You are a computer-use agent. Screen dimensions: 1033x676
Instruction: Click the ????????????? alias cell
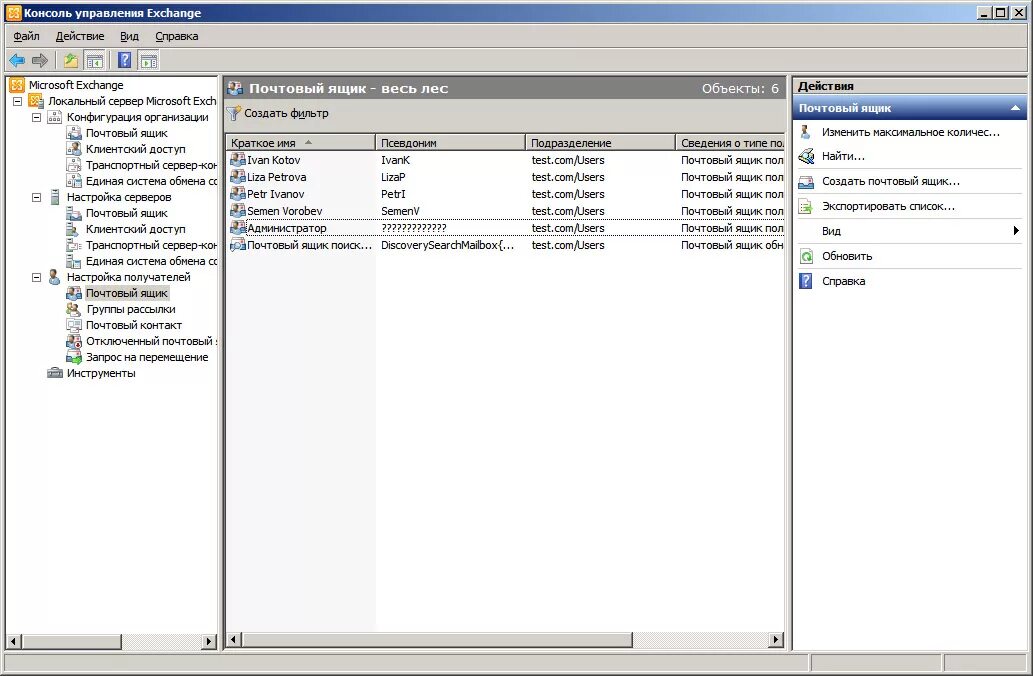(414, 228)
